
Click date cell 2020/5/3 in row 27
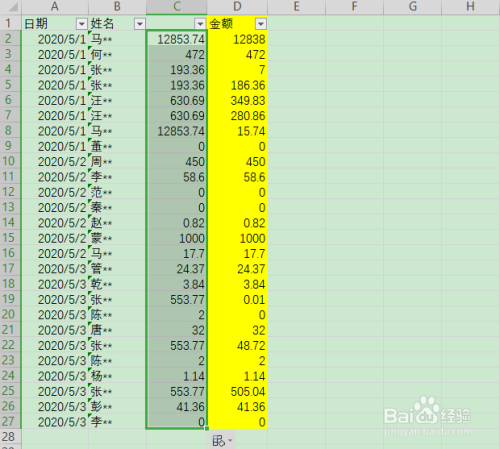pyautogui.click(x=55, y=422)
